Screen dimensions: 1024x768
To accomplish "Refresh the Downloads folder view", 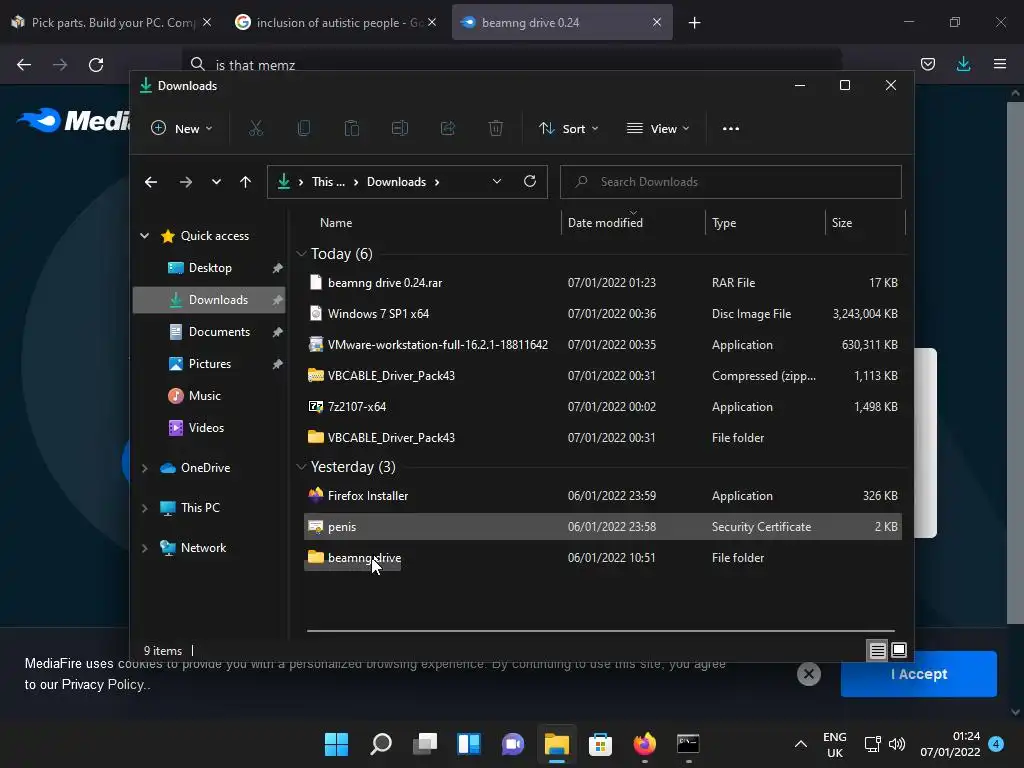I will pos(530,182).
